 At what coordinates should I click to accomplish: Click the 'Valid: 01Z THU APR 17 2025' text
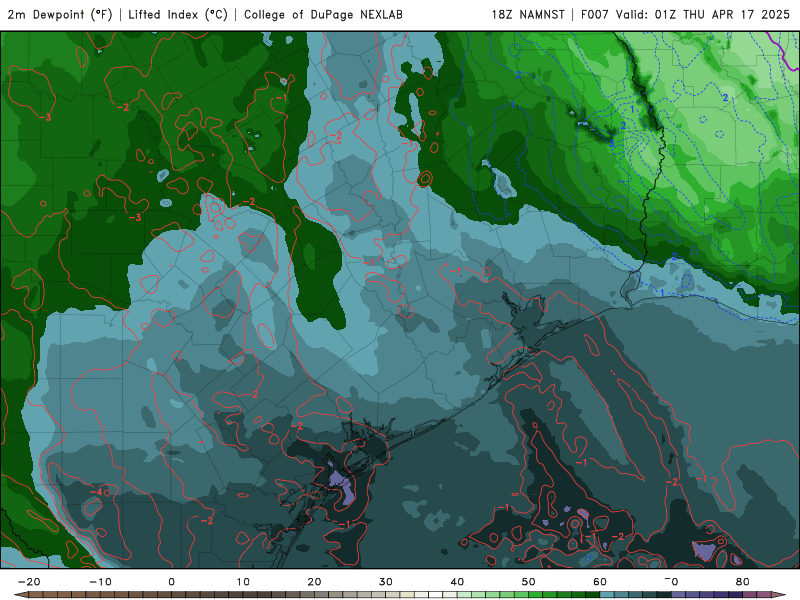coord(703,15)
